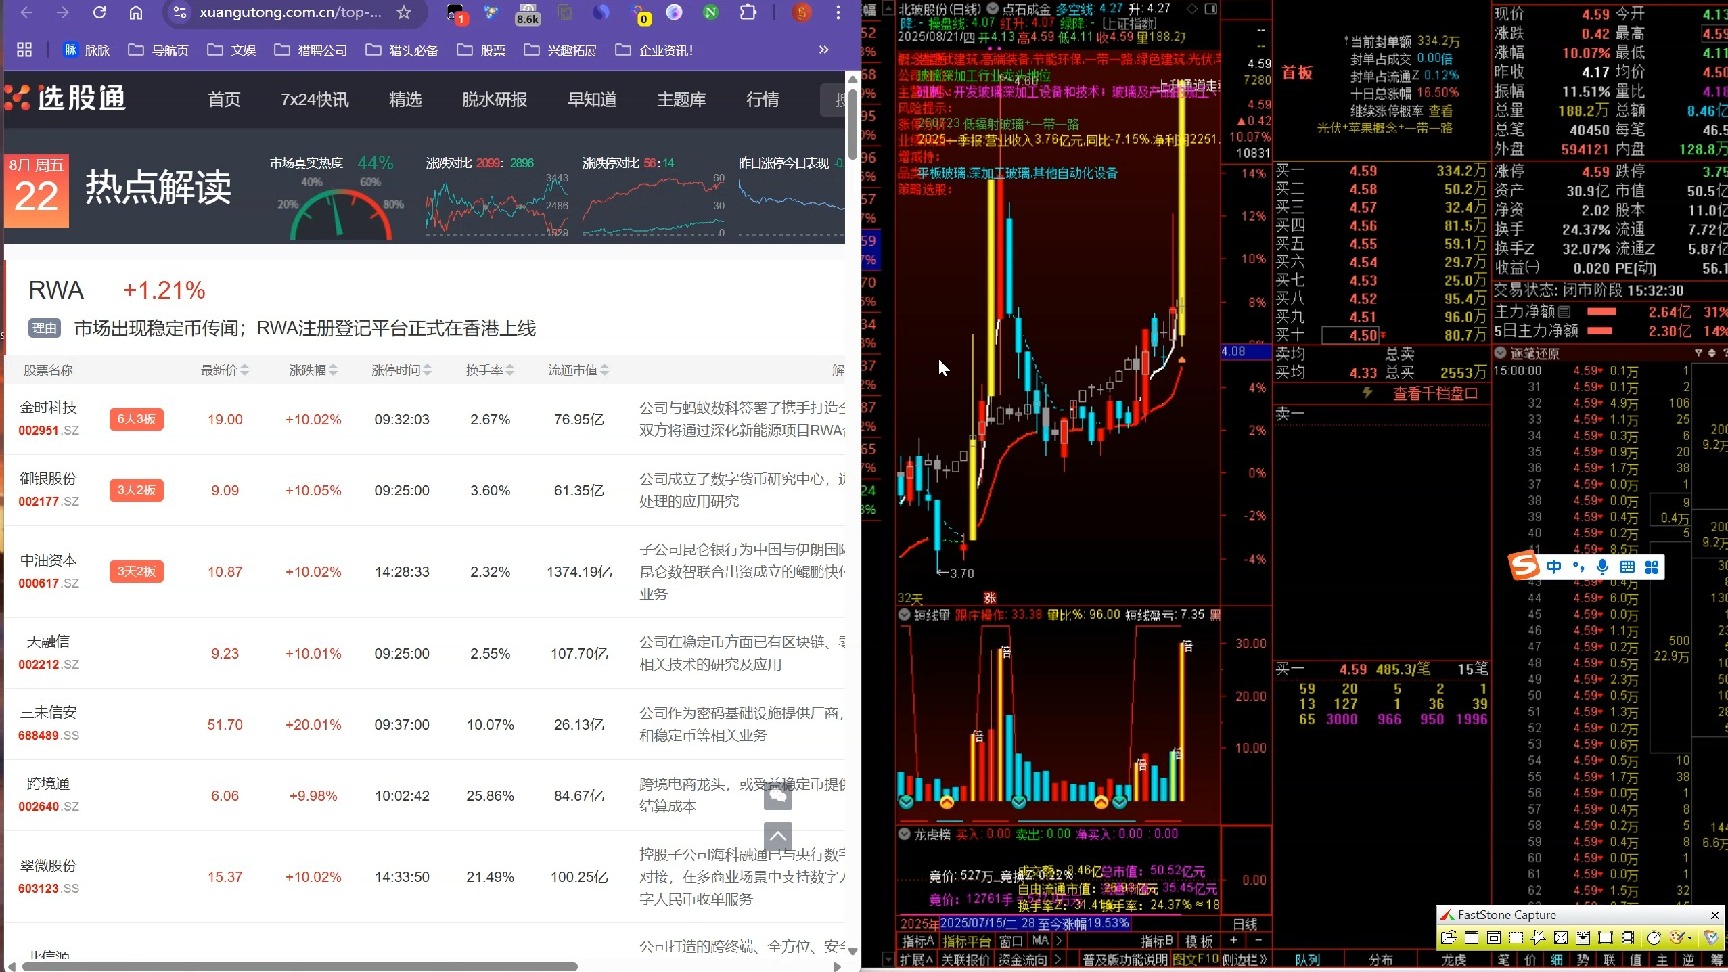Go to browser home page icon
The image size is (1728, 972).
coord(136,12)
